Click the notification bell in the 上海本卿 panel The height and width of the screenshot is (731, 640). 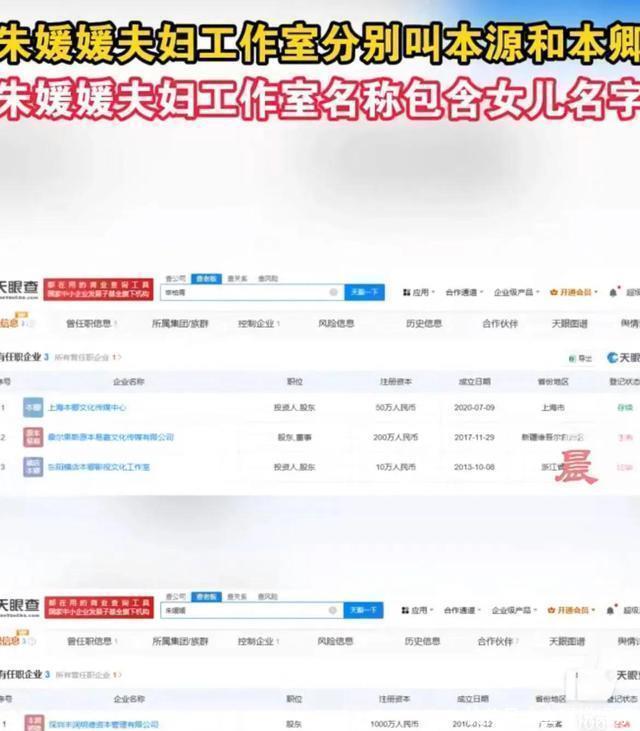pyautogui.click(x=614, y=292)
